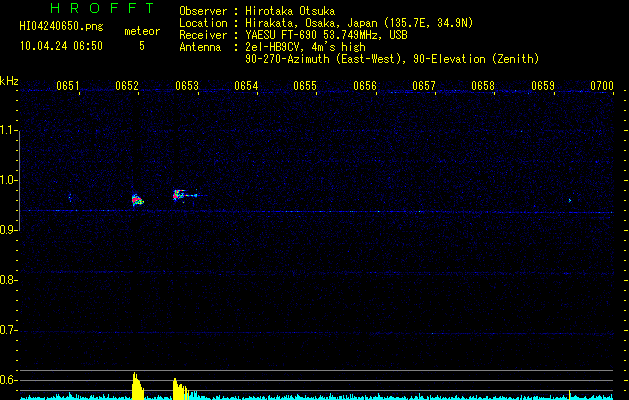Click the 0655 time label
This screenshot has width=629, height=400.
pyautogui.click(x=305, y=85)
